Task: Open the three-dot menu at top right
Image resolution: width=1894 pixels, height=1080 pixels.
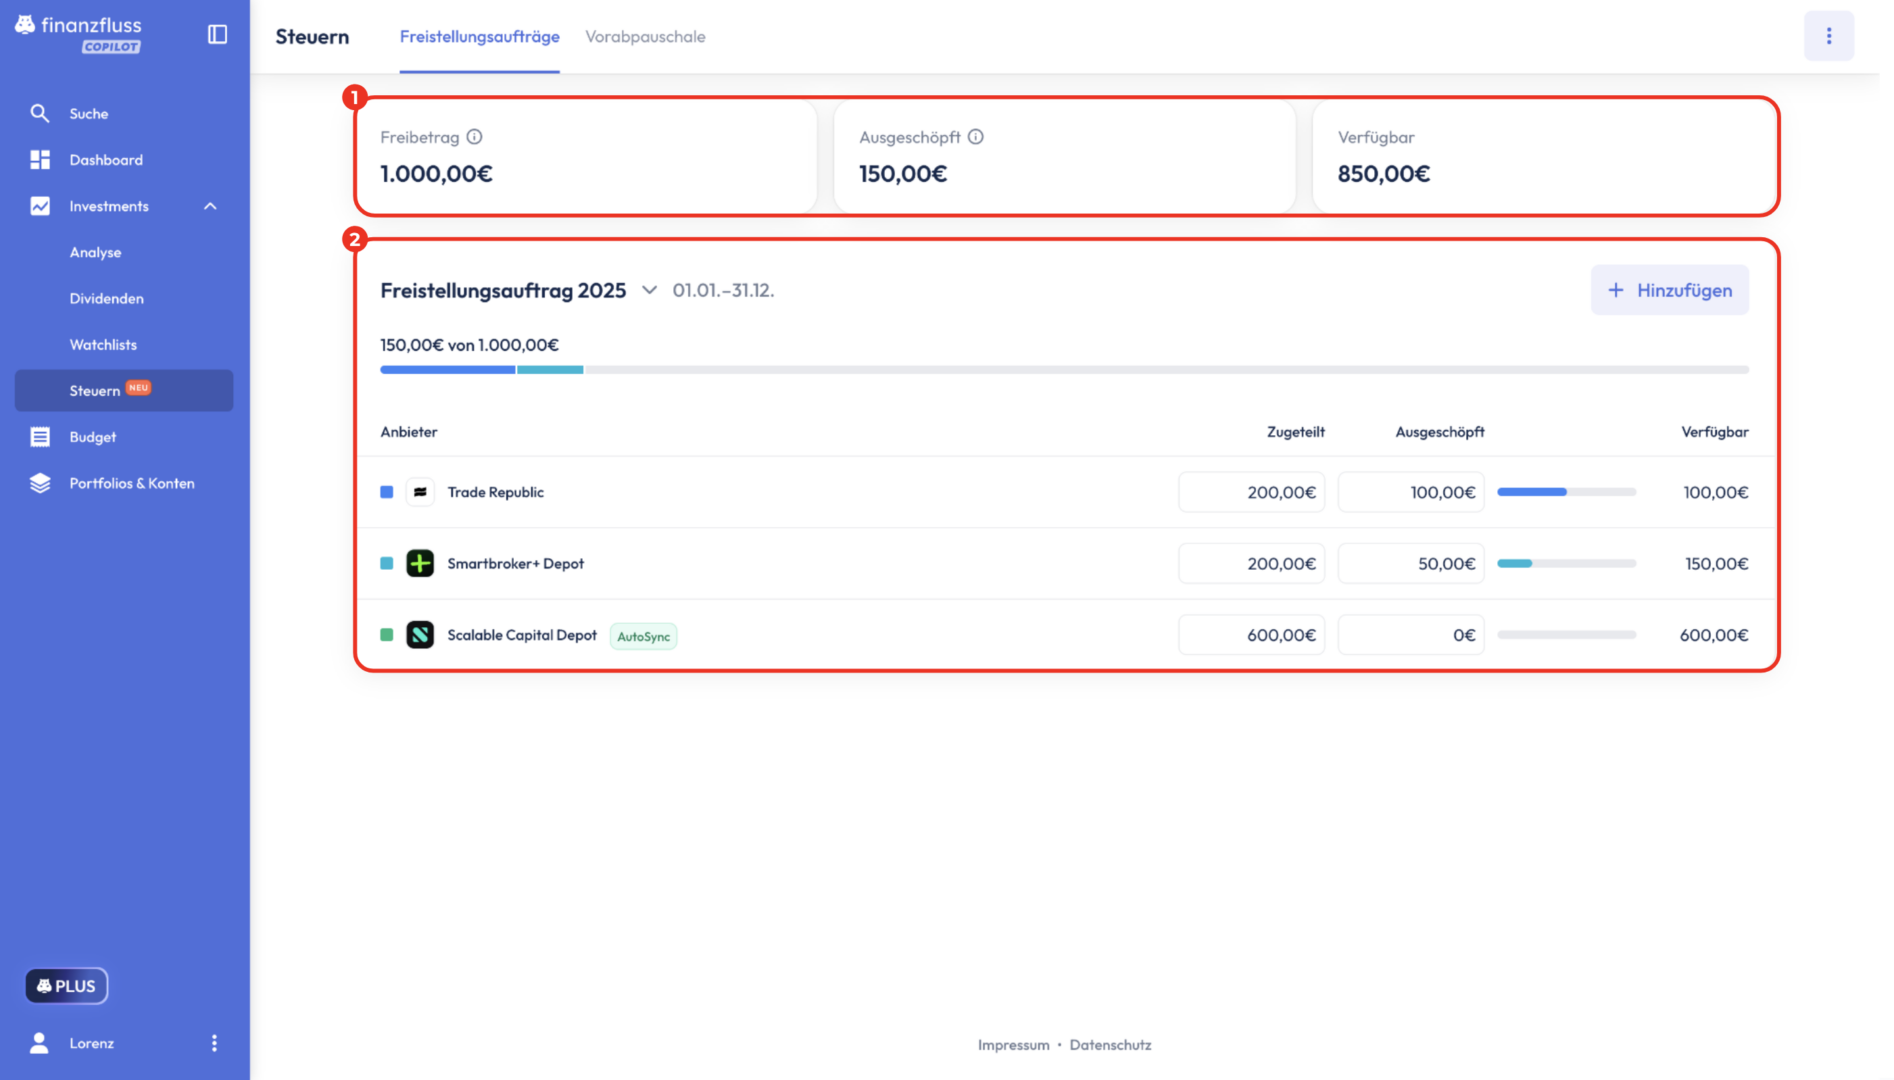Action: pyautogui.click(x=1828, y=36)
